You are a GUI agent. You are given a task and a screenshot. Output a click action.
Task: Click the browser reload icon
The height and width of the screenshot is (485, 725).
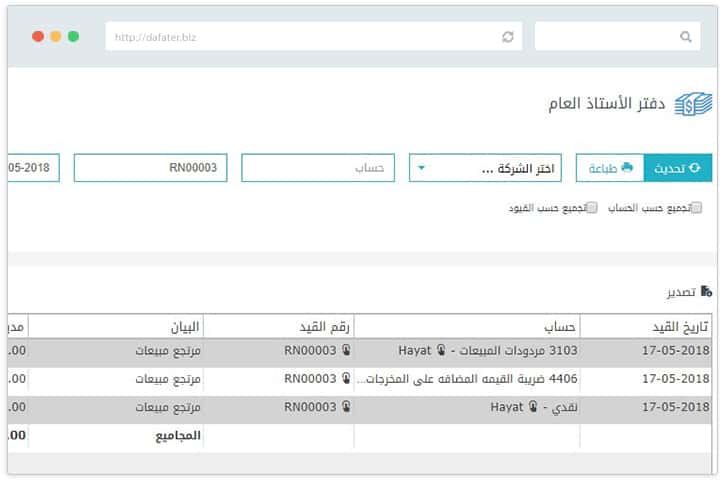[508, 37]
